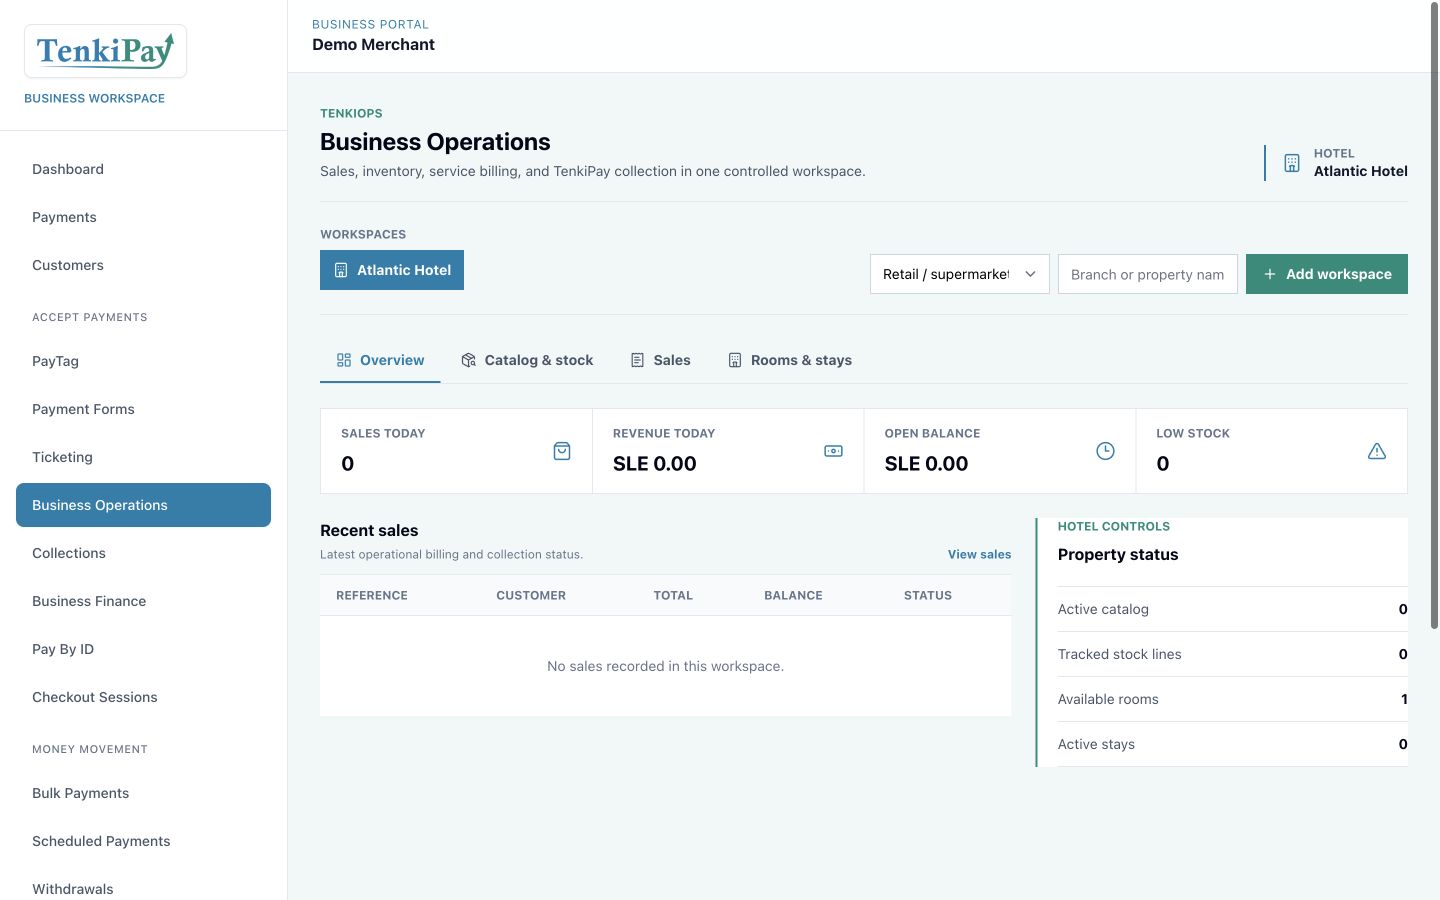The image size is (1440, 900).
Task: Click the page vertical scrollbar
Action: coord(1434,318)
